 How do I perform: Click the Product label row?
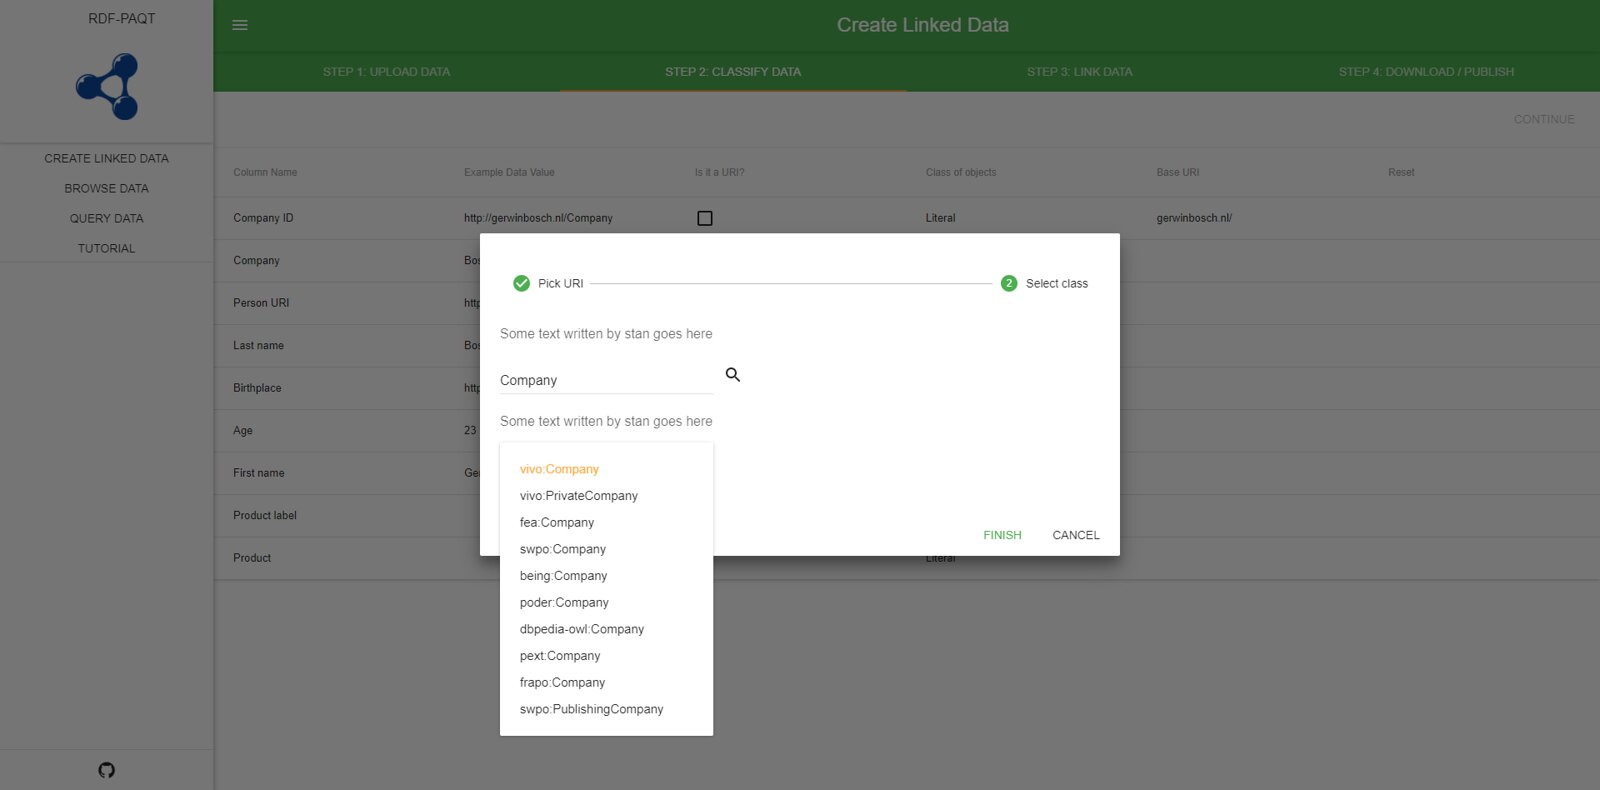pyautogui.click(x=265, y=516)
